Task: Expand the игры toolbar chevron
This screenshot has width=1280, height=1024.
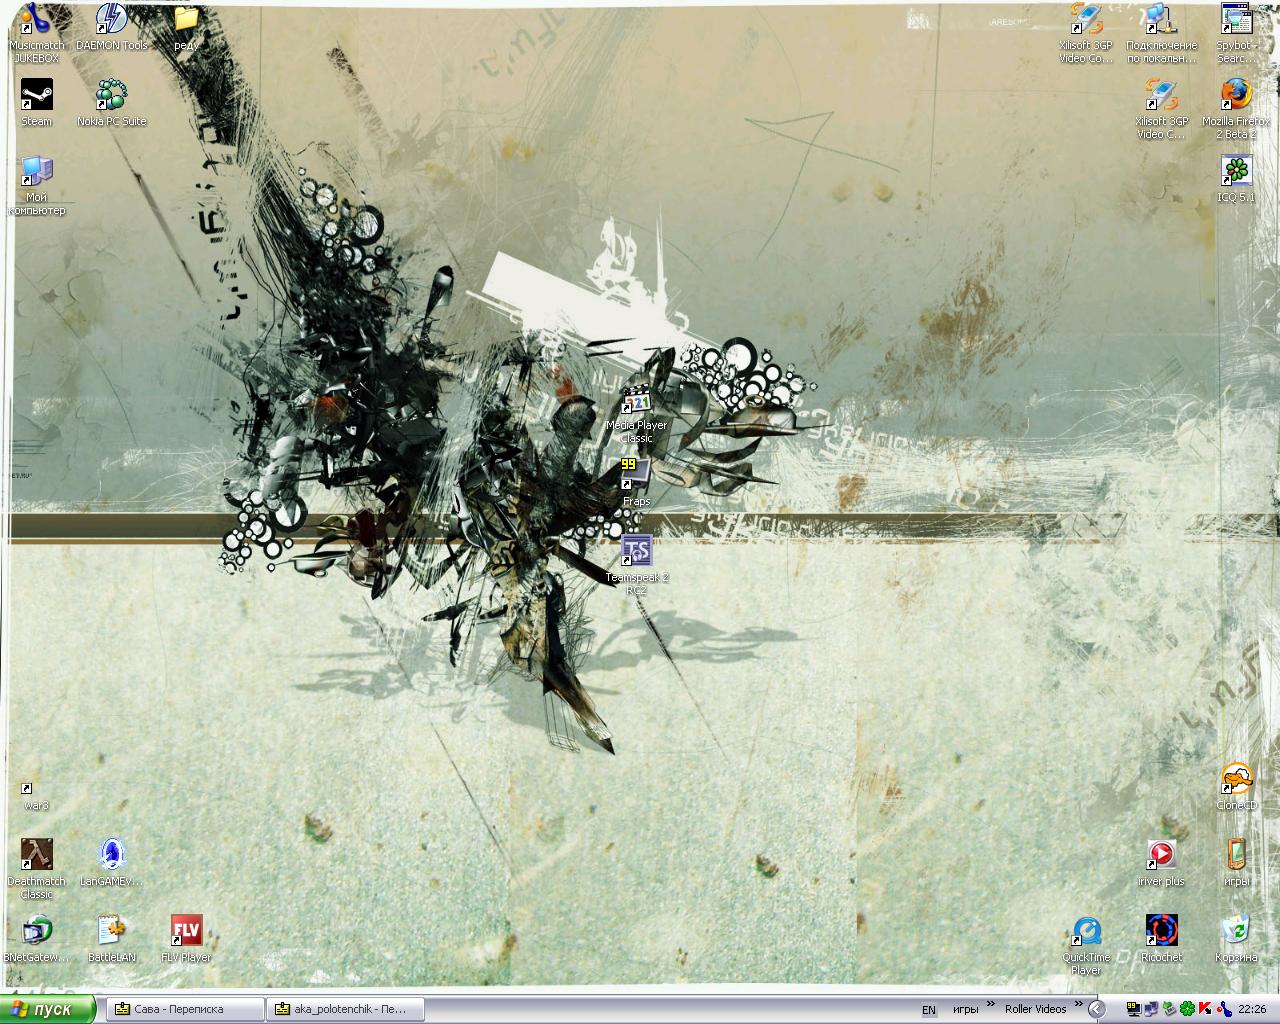Action: [992, 1005]
